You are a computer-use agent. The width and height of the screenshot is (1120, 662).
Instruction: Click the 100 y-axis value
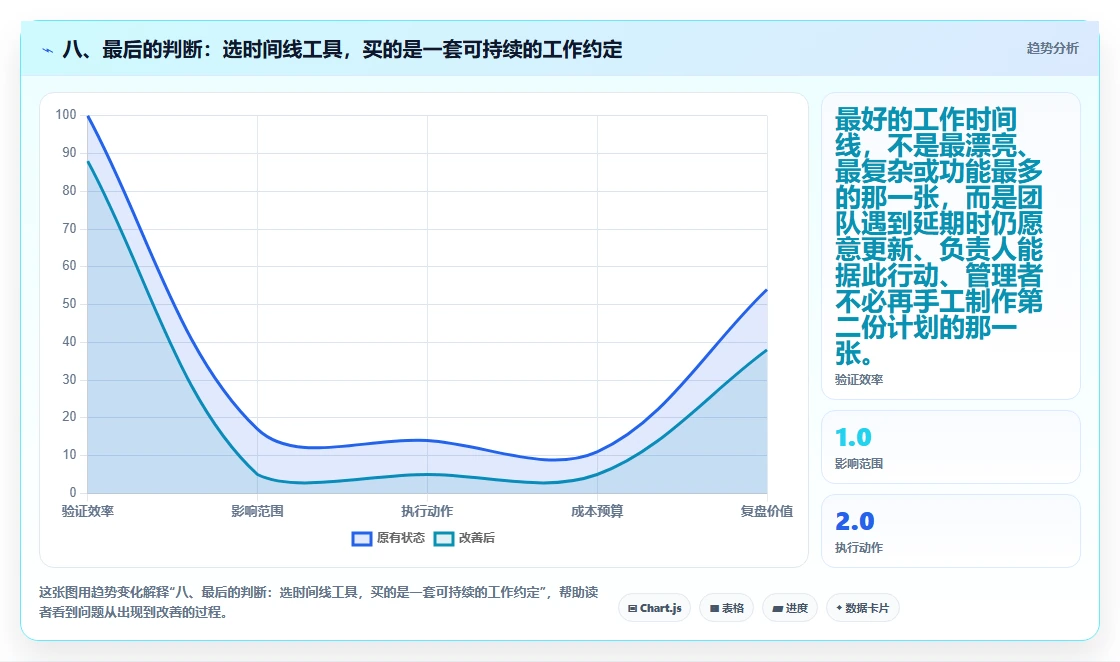66,115
